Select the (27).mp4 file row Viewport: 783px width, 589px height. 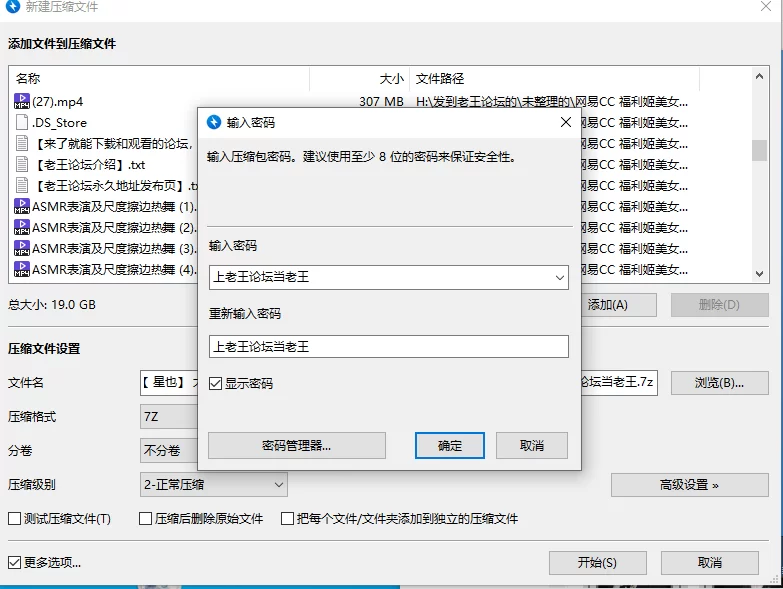[x=381, y=101]
